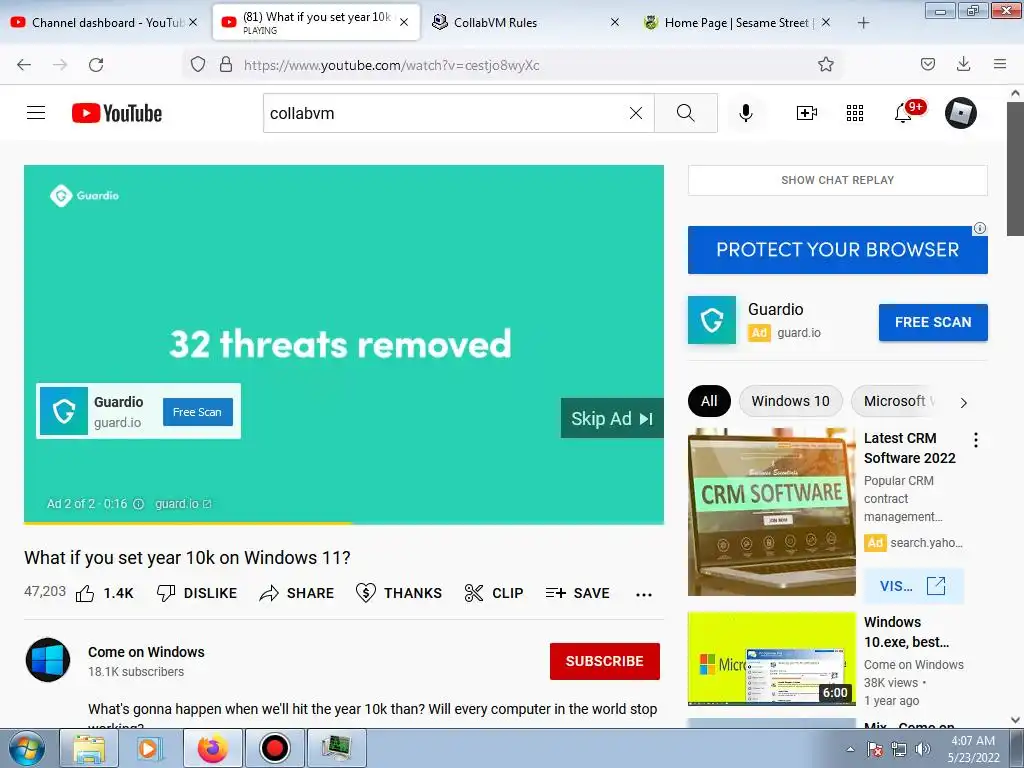Open the Firefox application menu
Viewport: 1024px width, 768px height.
(x=999, y=64)
